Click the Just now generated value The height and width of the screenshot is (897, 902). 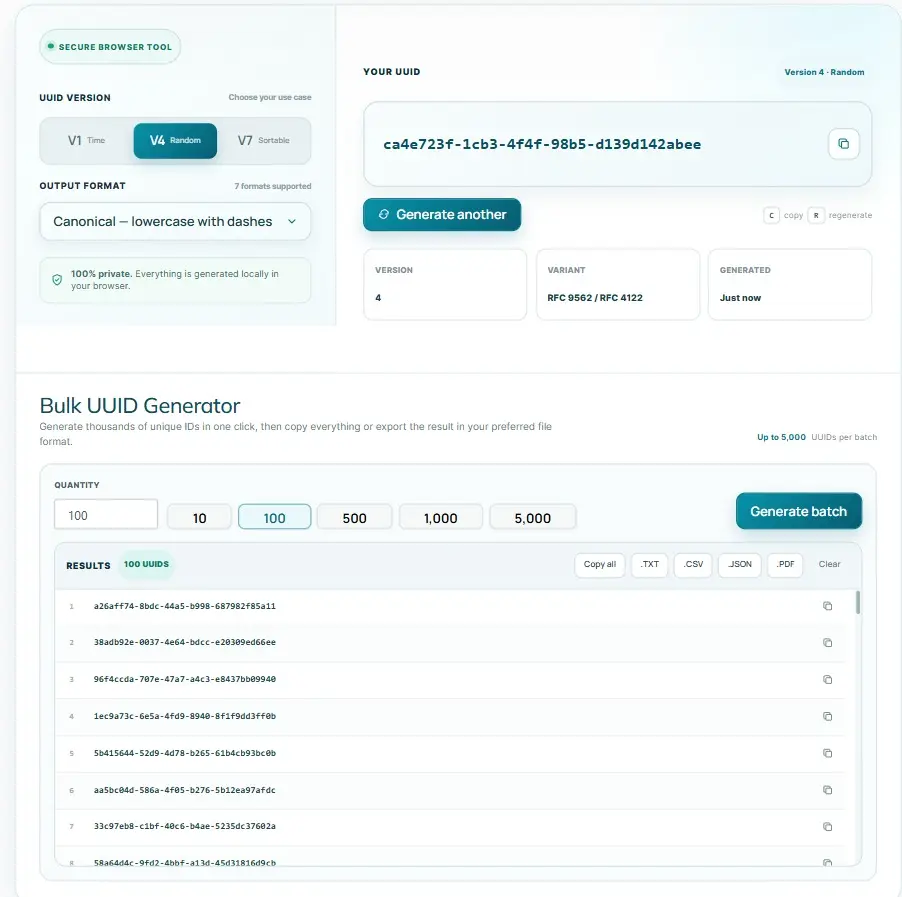(x=740, y=297)
